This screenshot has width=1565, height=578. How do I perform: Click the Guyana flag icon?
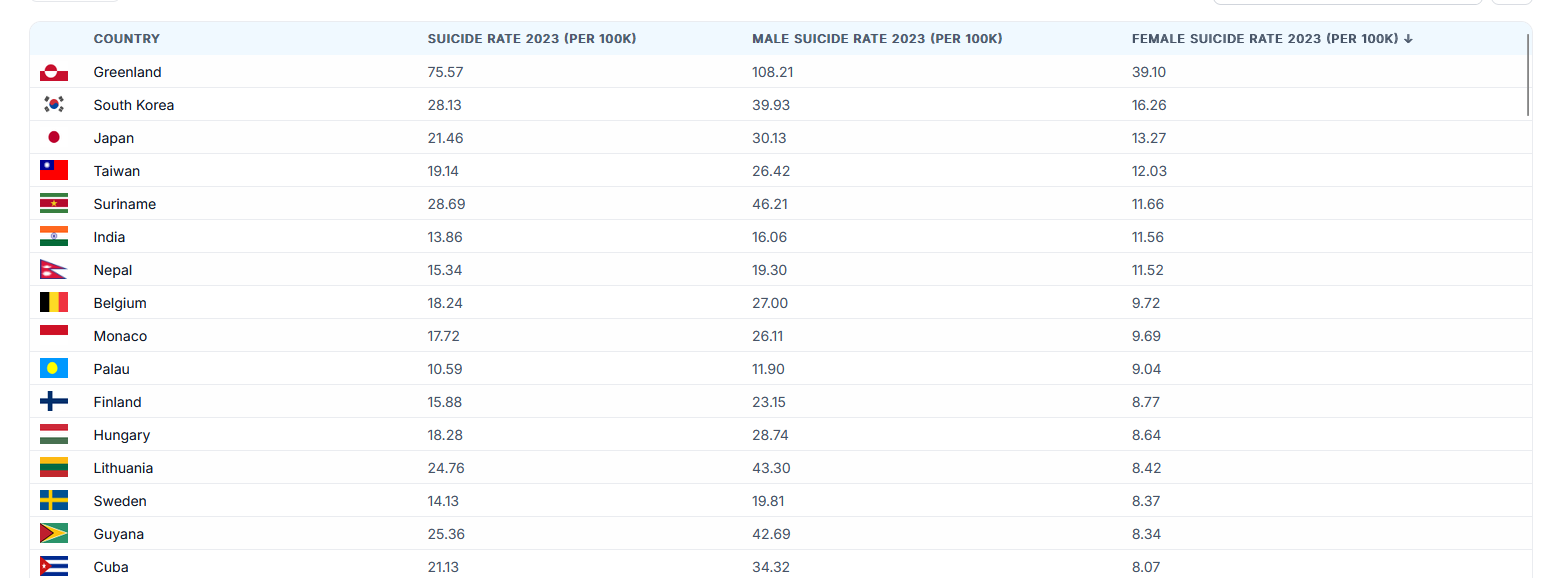(x=54, y=534)
